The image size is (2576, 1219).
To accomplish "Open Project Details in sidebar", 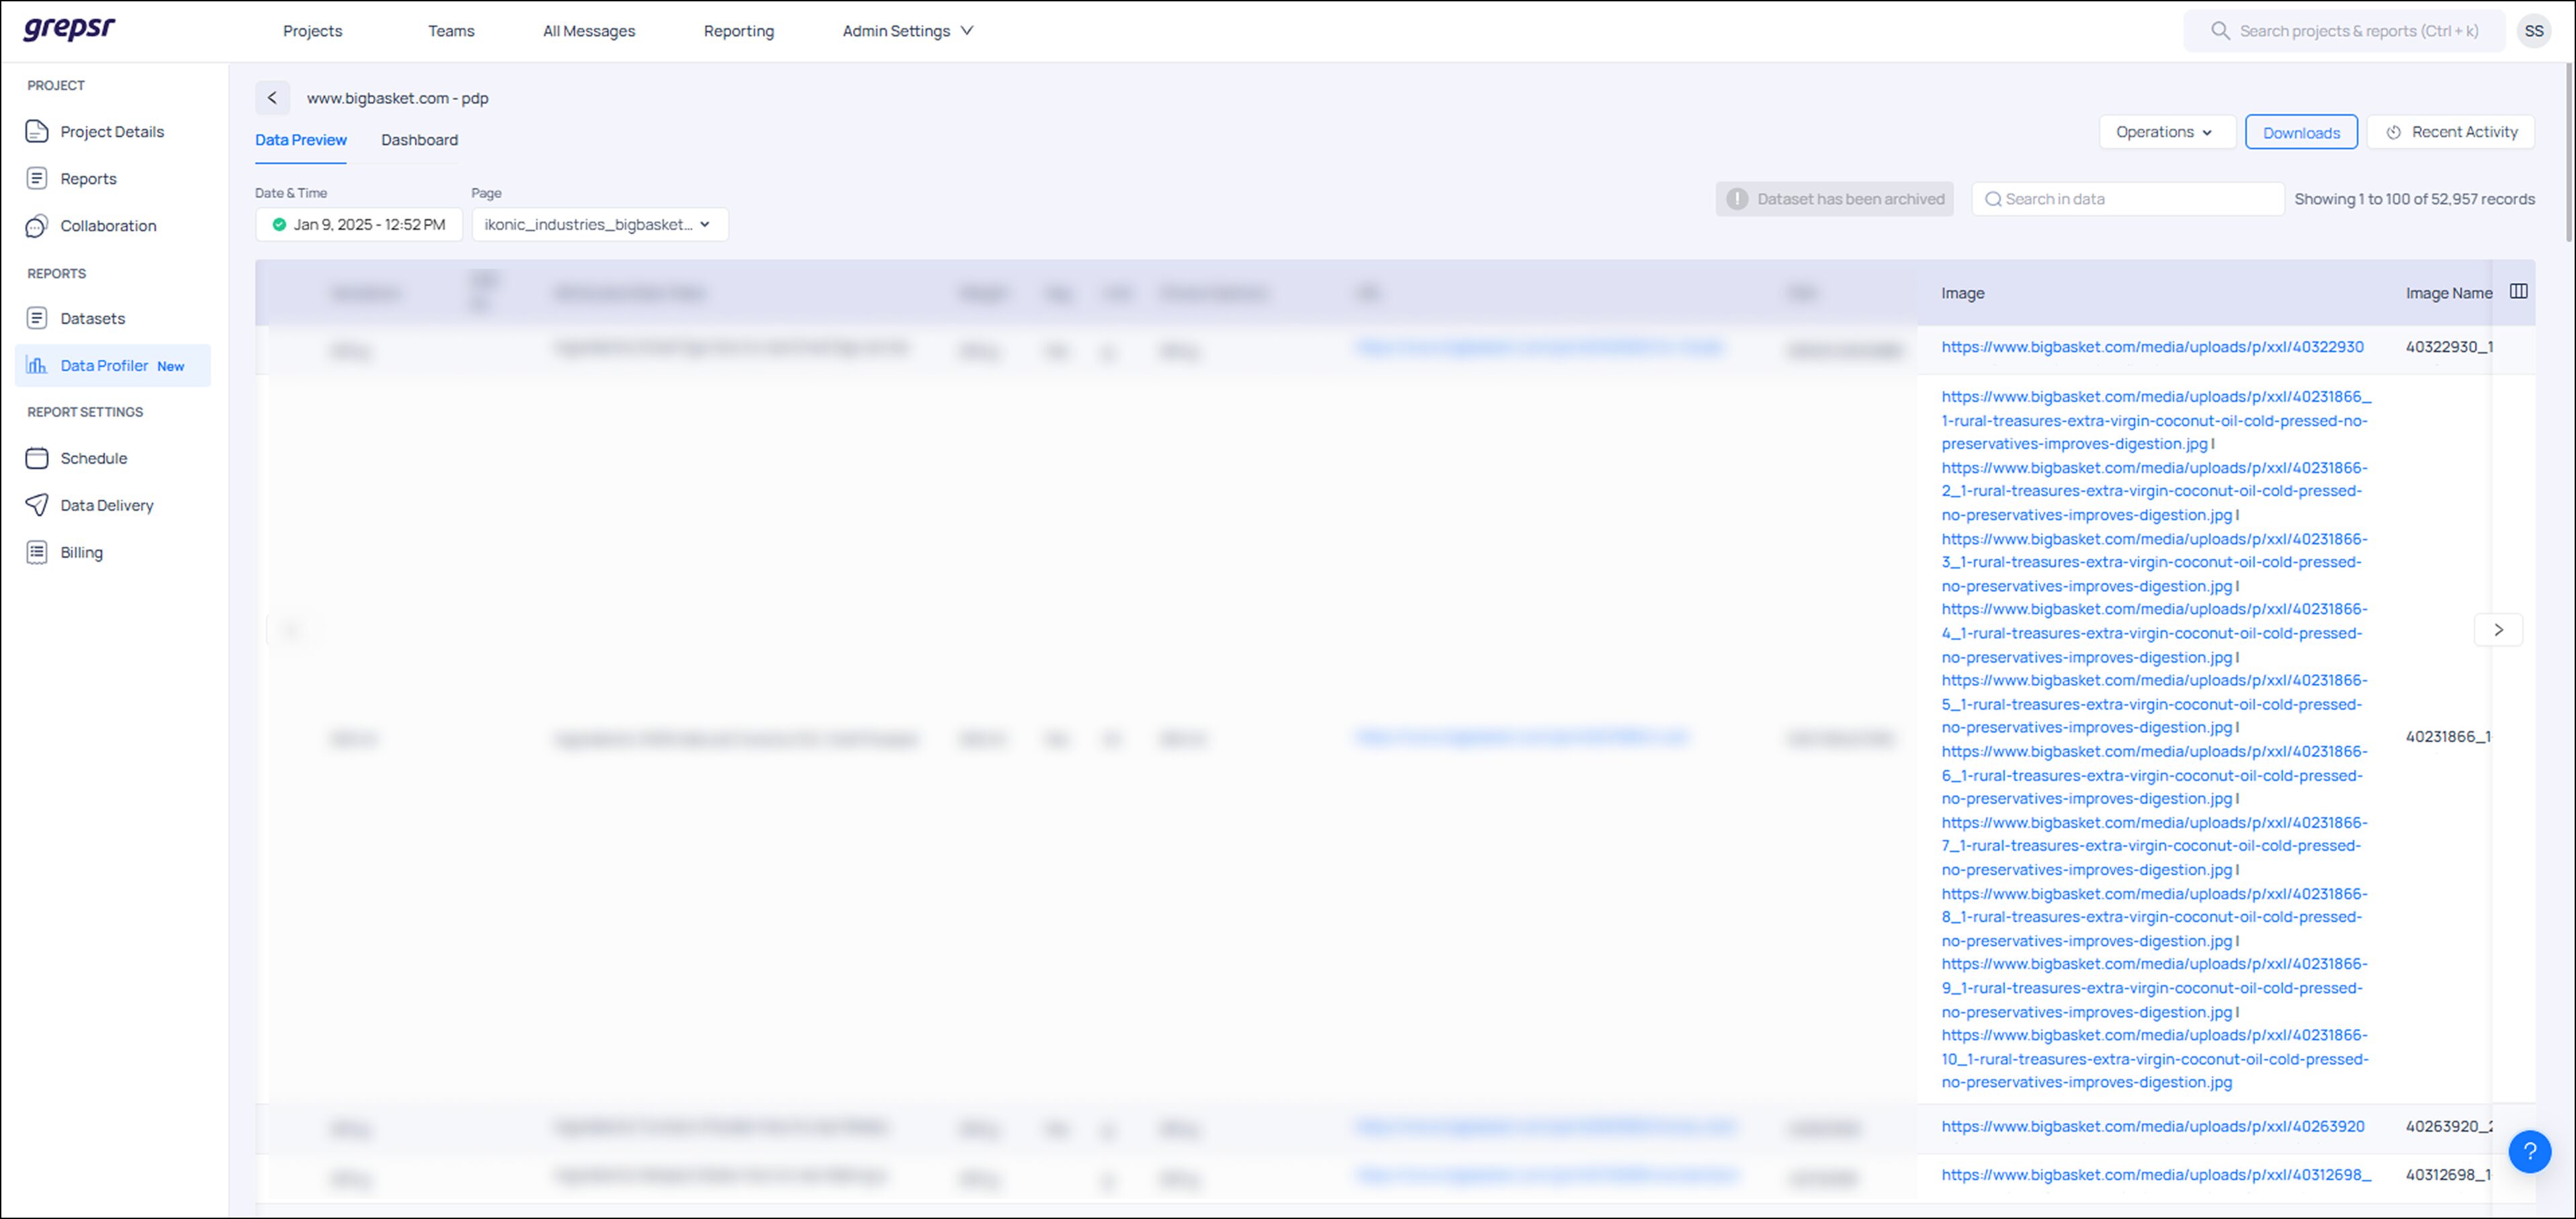I will pos(112,131).
